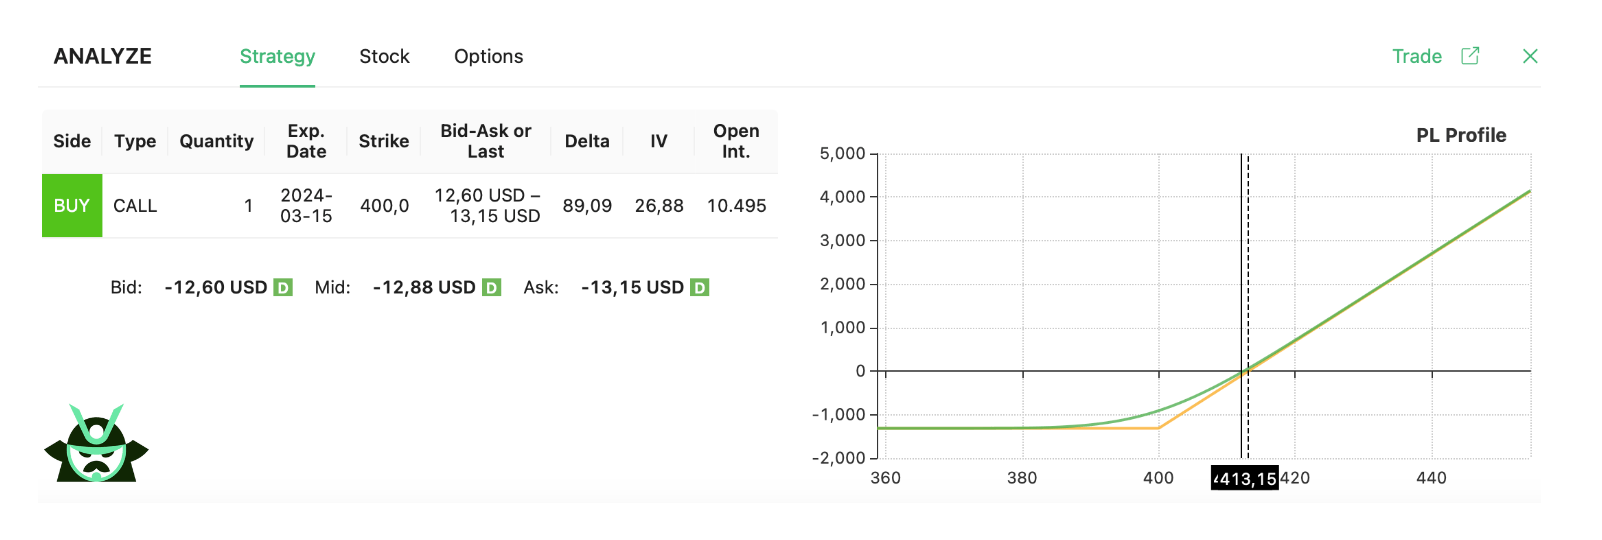Click the 400,0 strike value
This screenshot has height=540, width=1602.
(x=384, y=206)
